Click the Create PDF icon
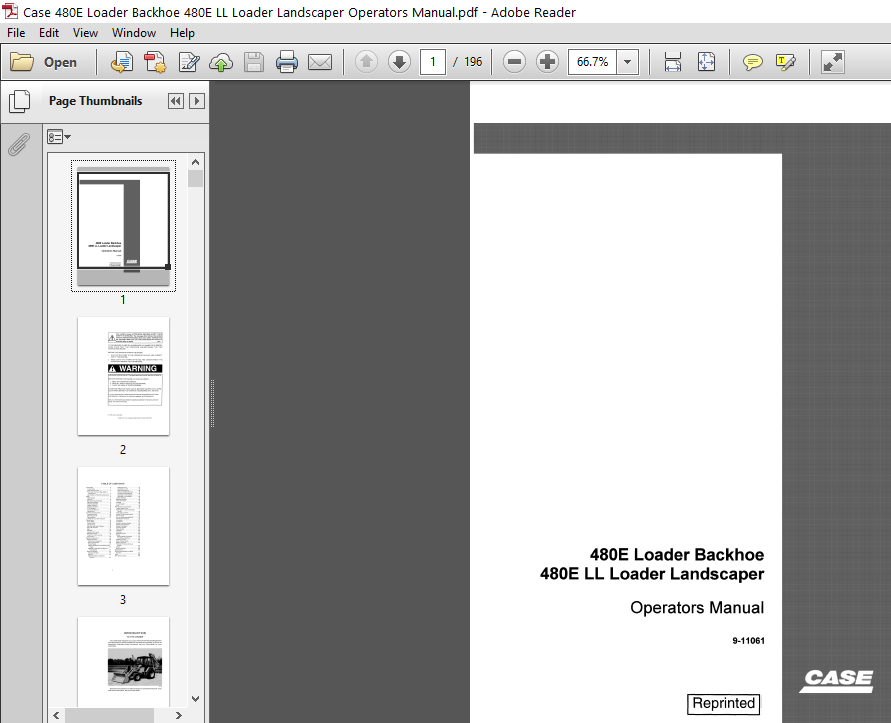The width and height of the screenshot is (891, 723). 155,62
